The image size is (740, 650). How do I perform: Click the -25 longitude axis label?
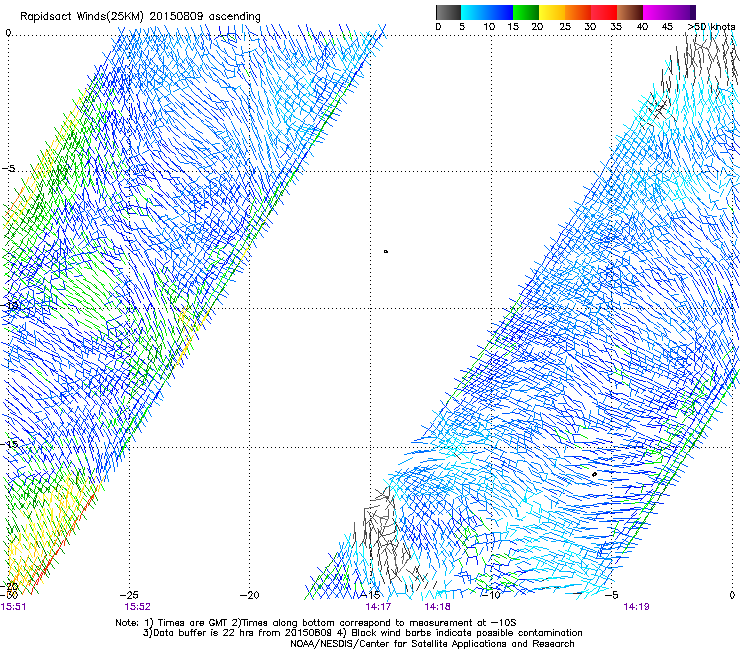(x=129, y=595)
